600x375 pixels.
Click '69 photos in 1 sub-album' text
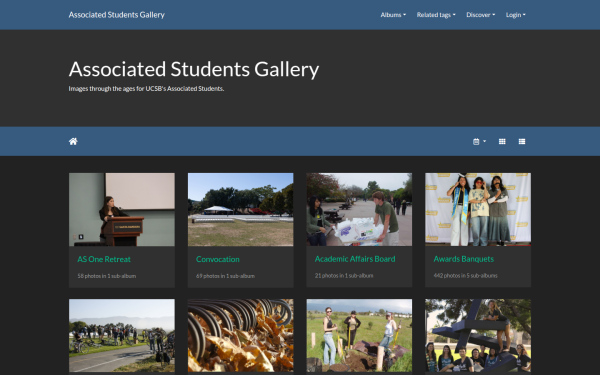pyautogui.click(x=225, y=276)
